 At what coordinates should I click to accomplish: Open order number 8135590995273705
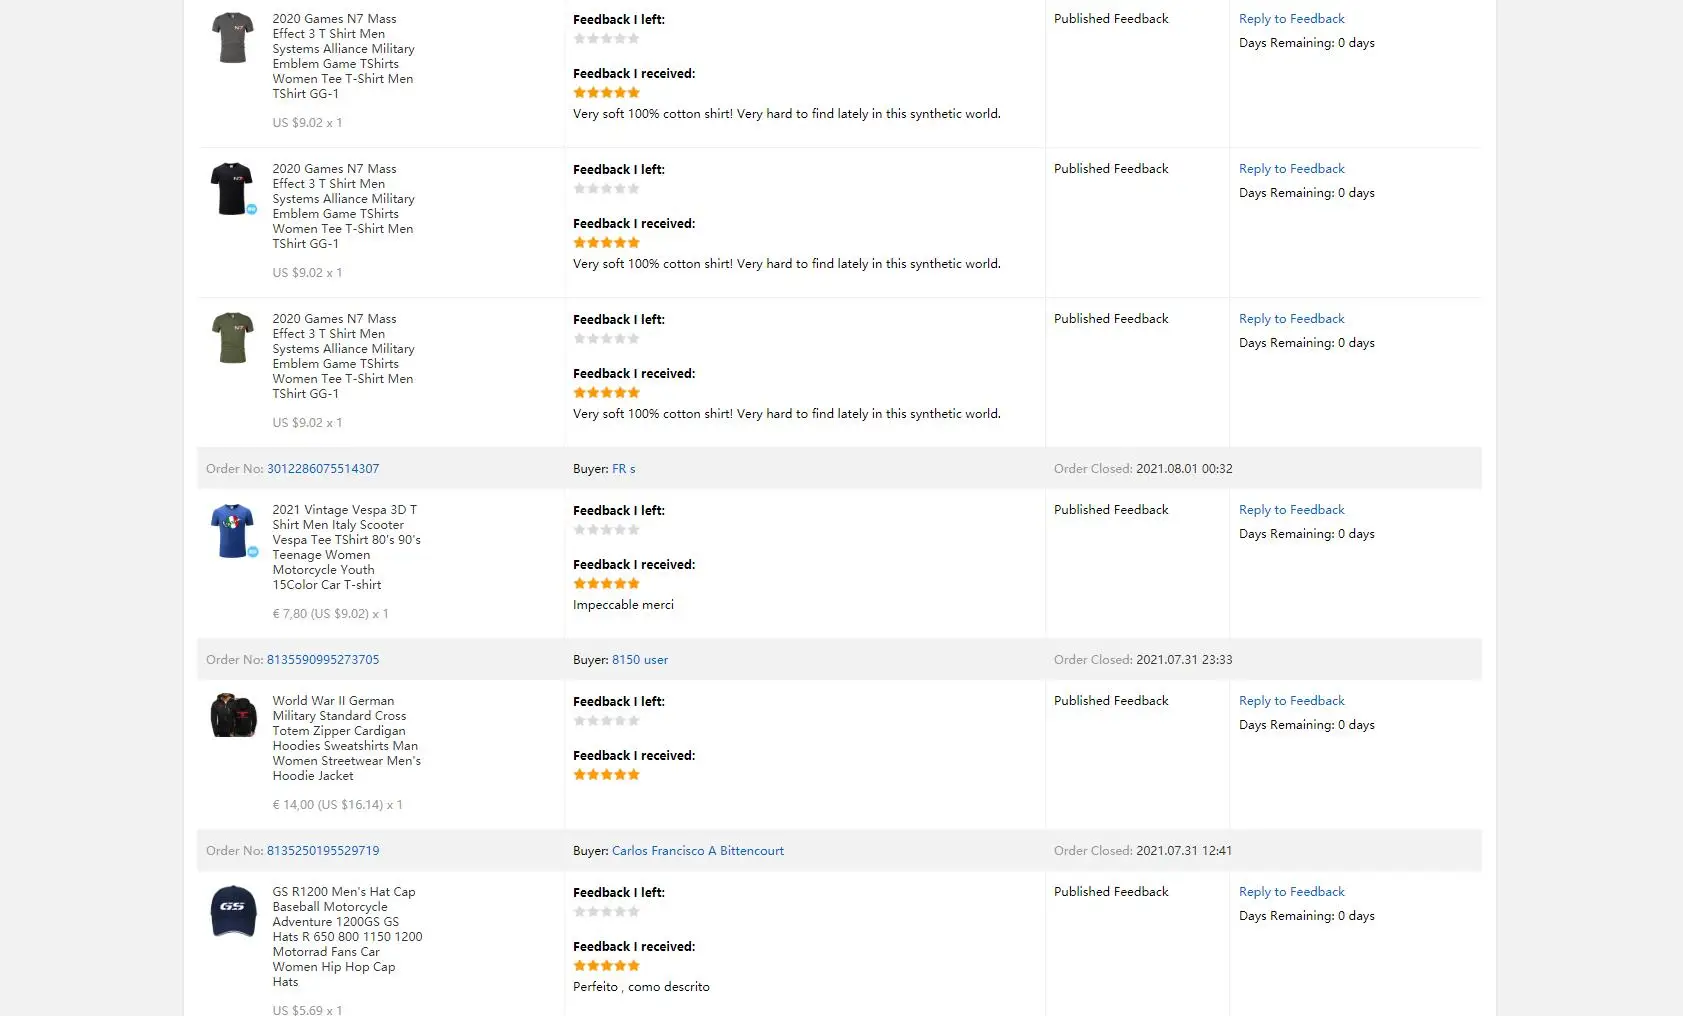(x=323, y=660)
